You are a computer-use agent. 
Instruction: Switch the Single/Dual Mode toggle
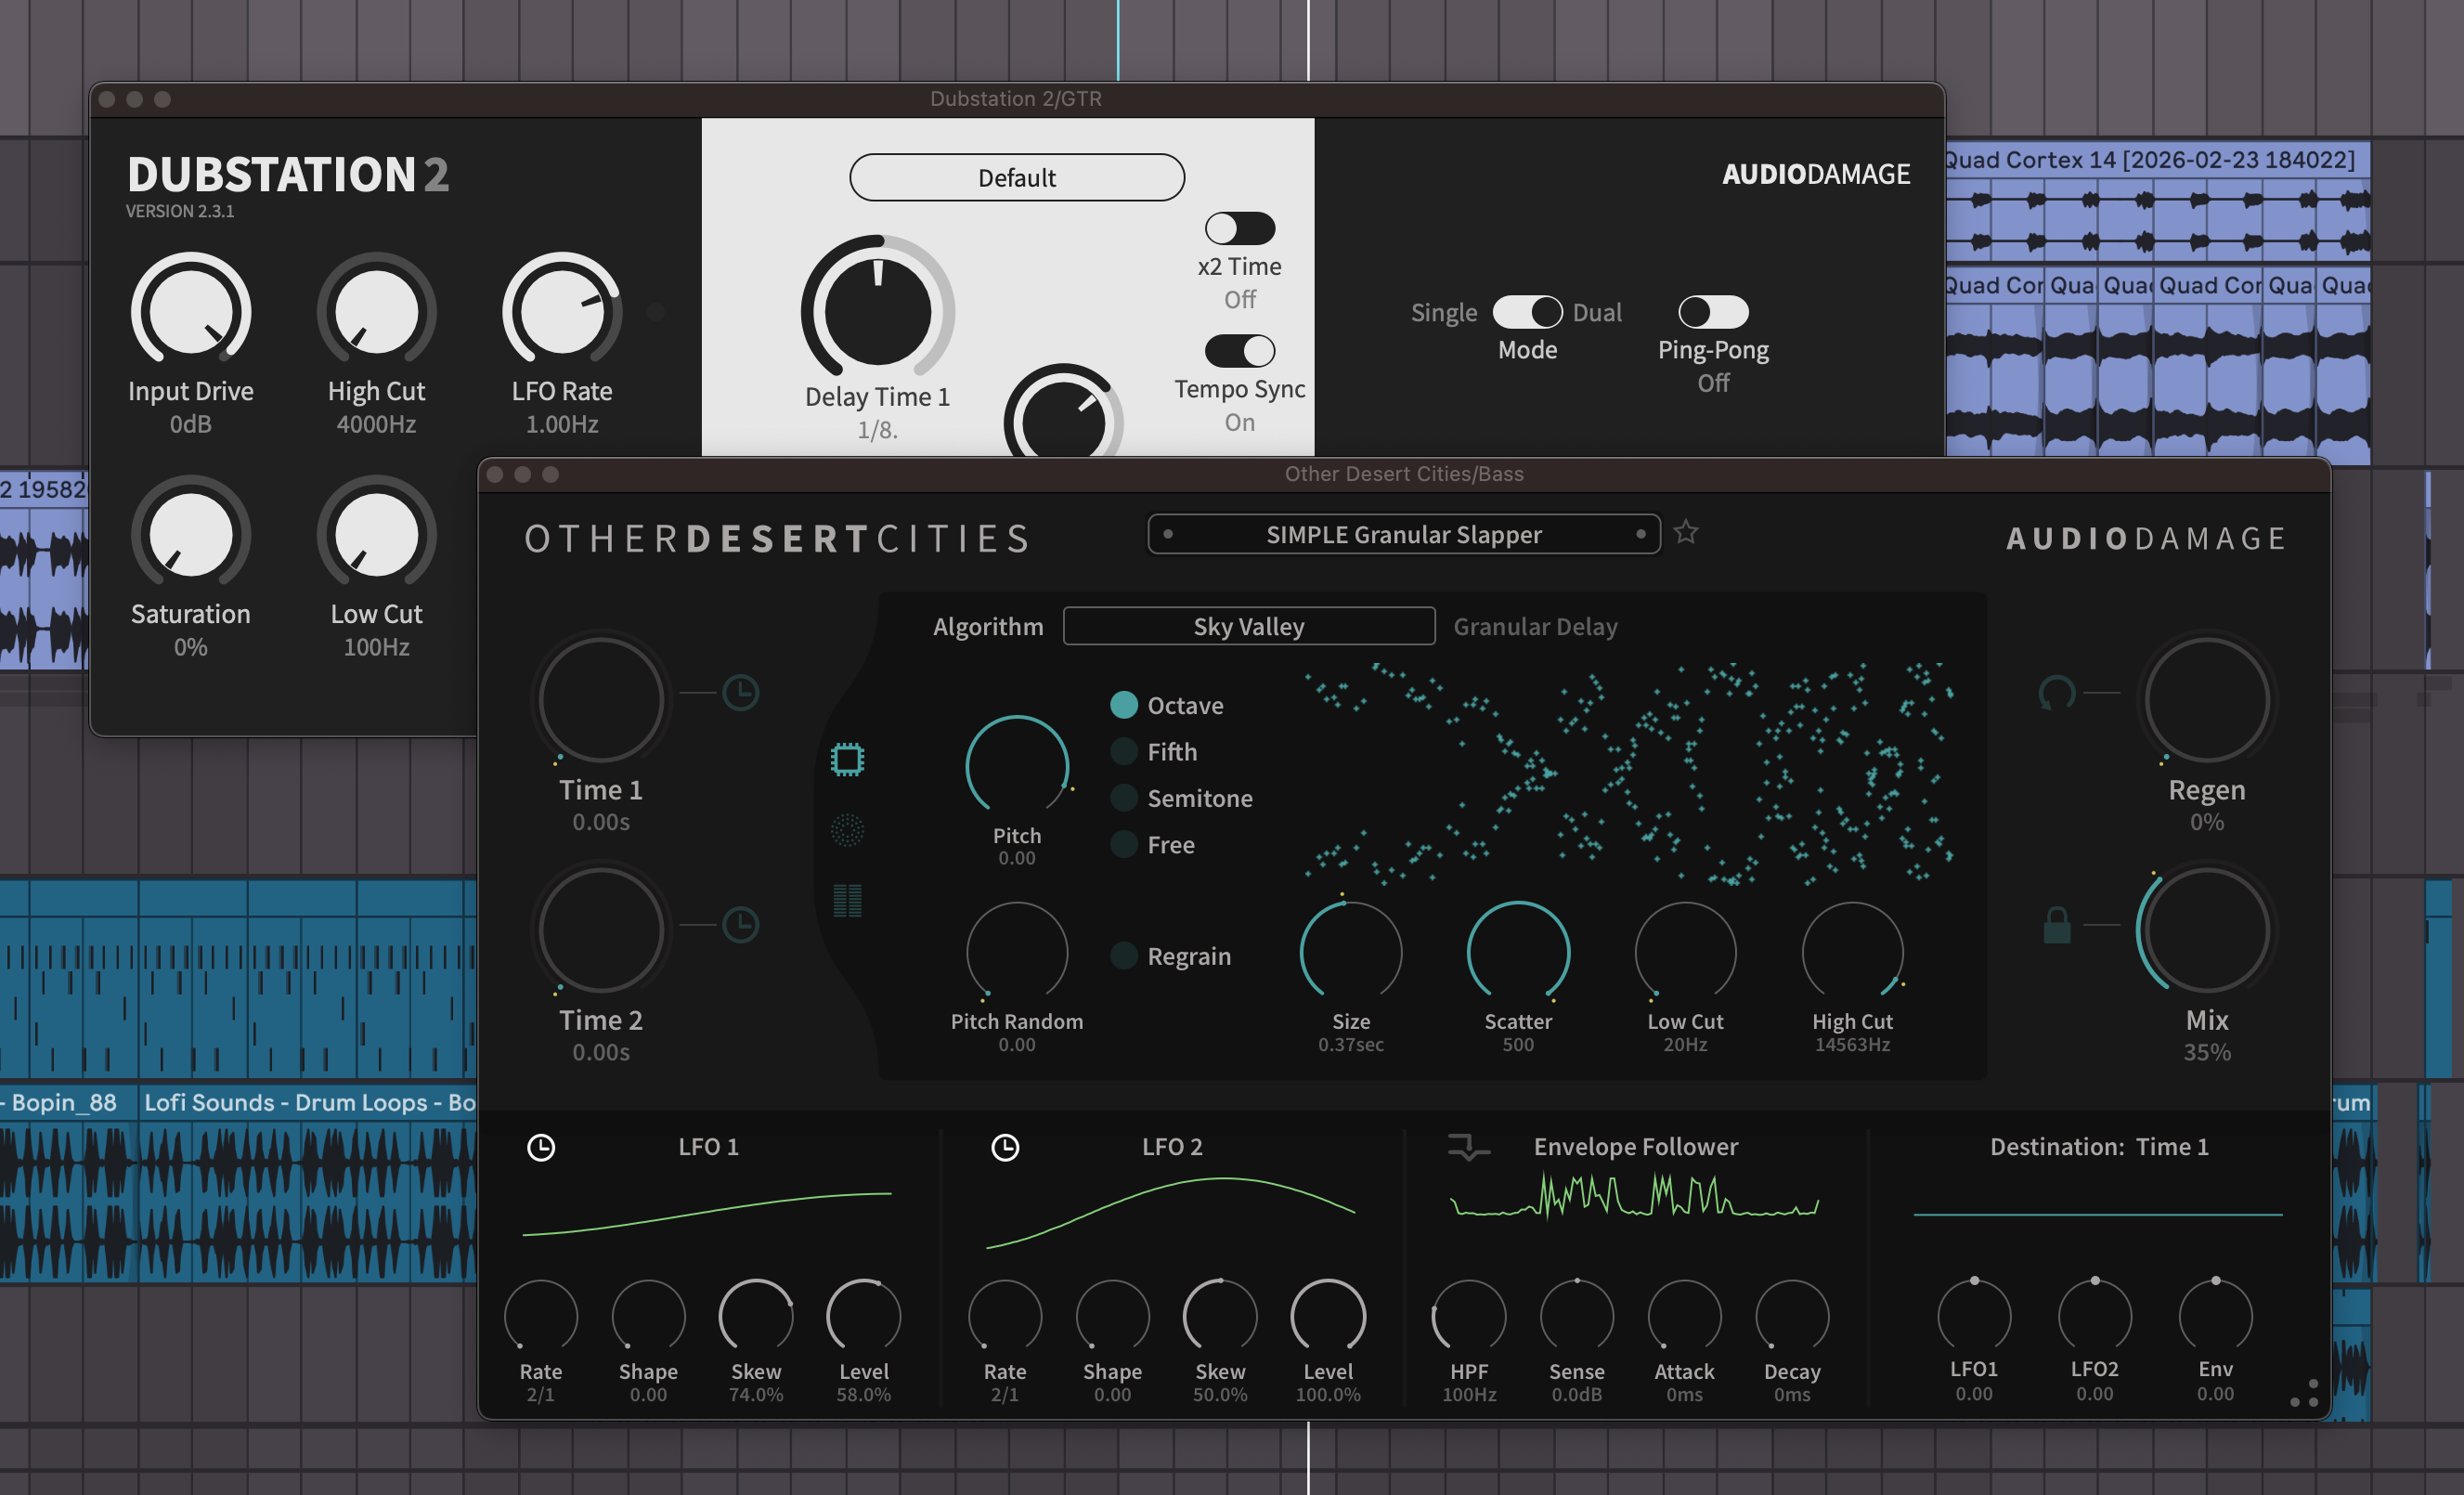[1527, 312]
